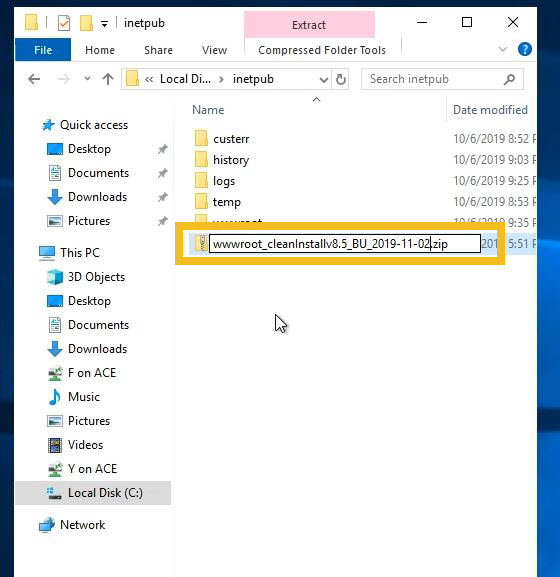This screenshot has height=577, width=560.
Task: Click the date 10/6/2019 8:53 for temp
Action: (494, 202)
